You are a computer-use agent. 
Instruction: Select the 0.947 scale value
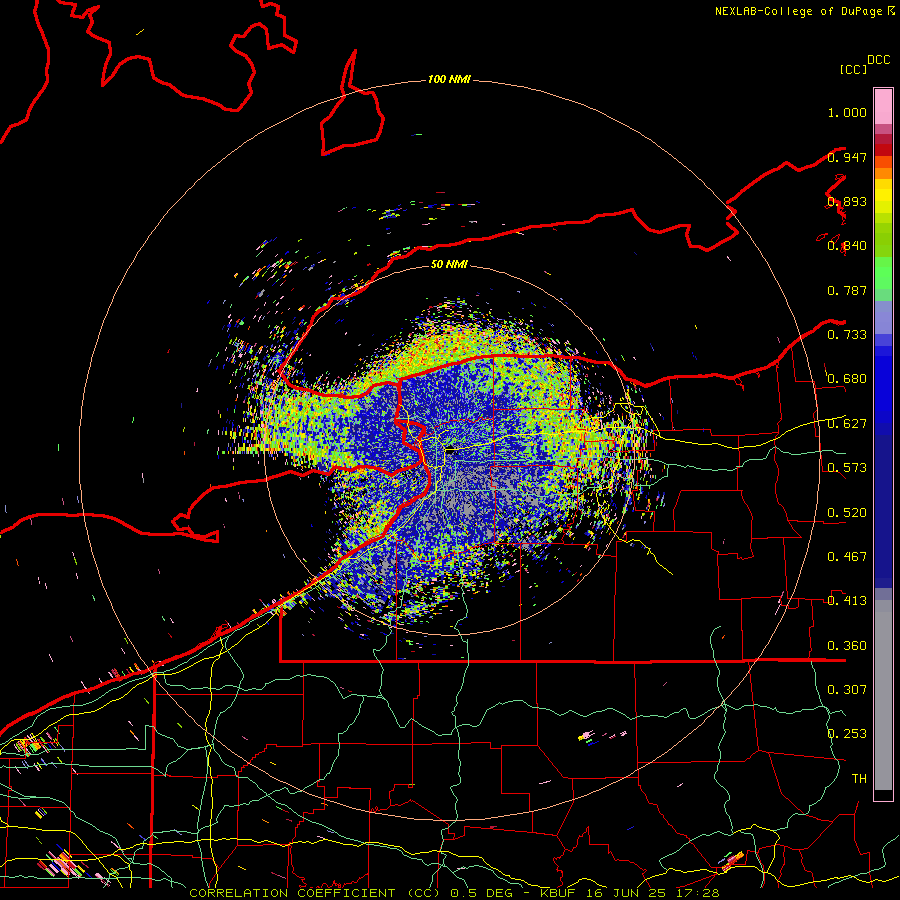click(847, 157)
